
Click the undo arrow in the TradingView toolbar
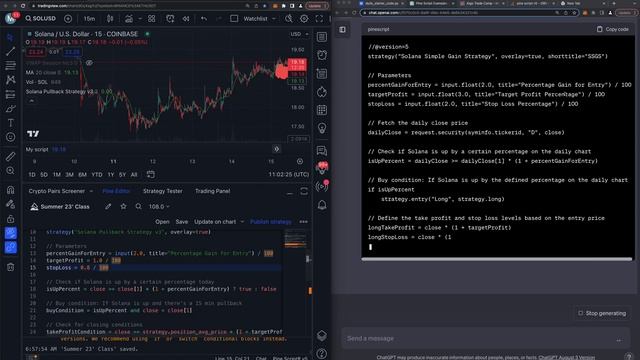(x=204, y=19)
